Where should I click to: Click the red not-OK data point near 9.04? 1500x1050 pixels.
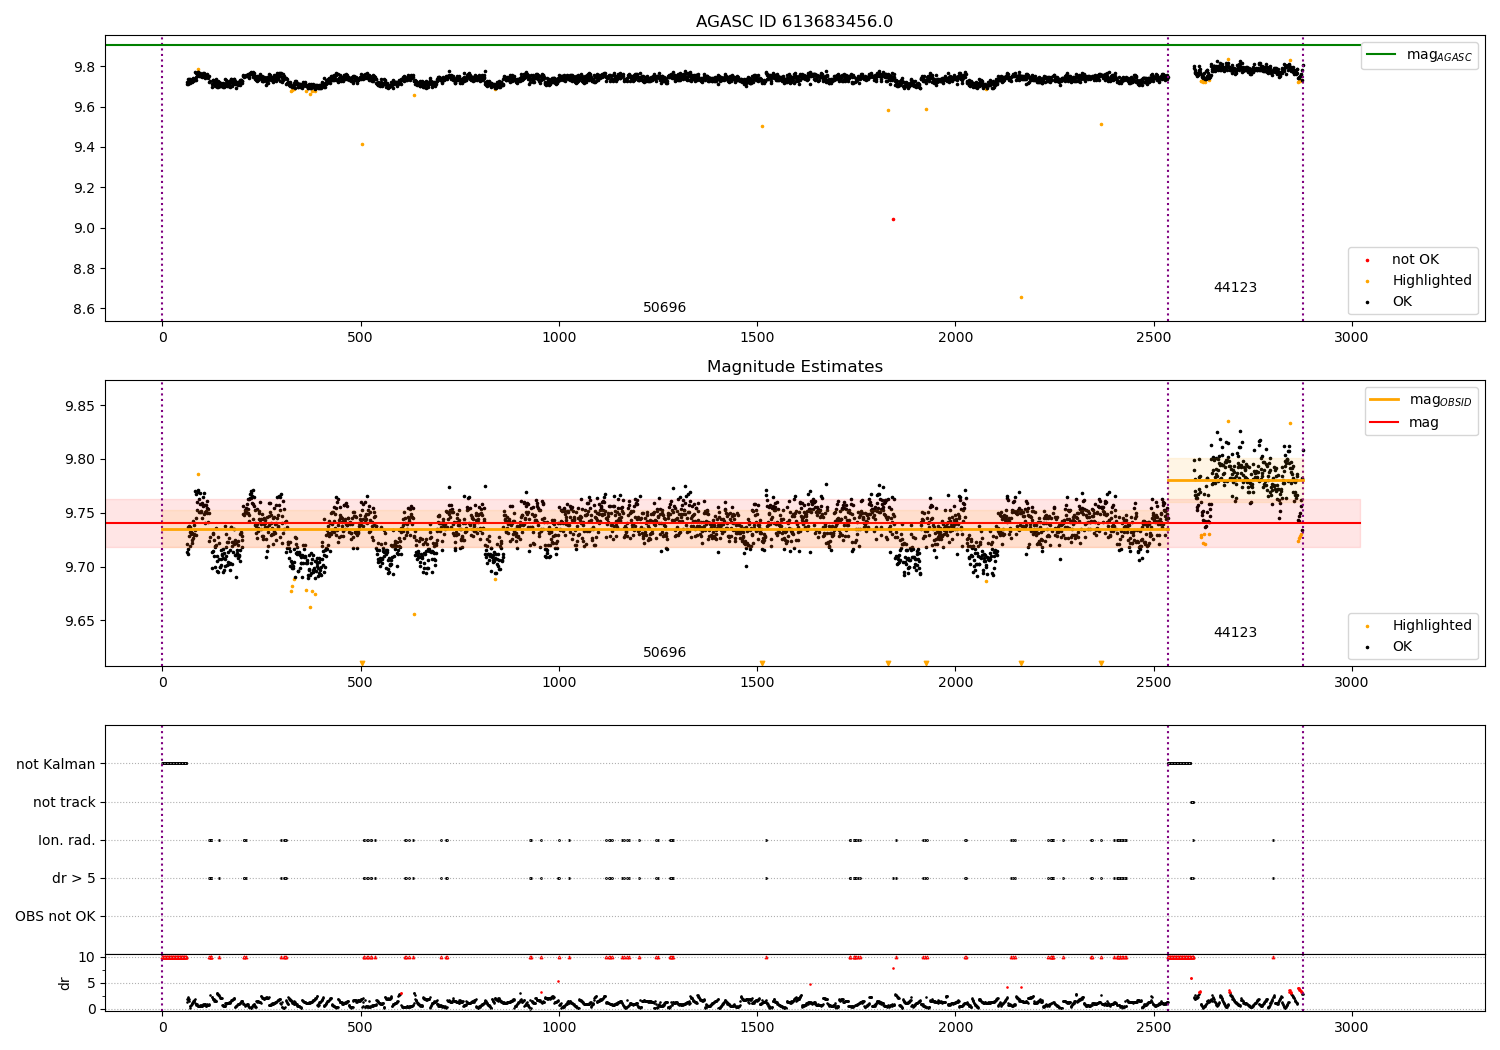[893, 219]
